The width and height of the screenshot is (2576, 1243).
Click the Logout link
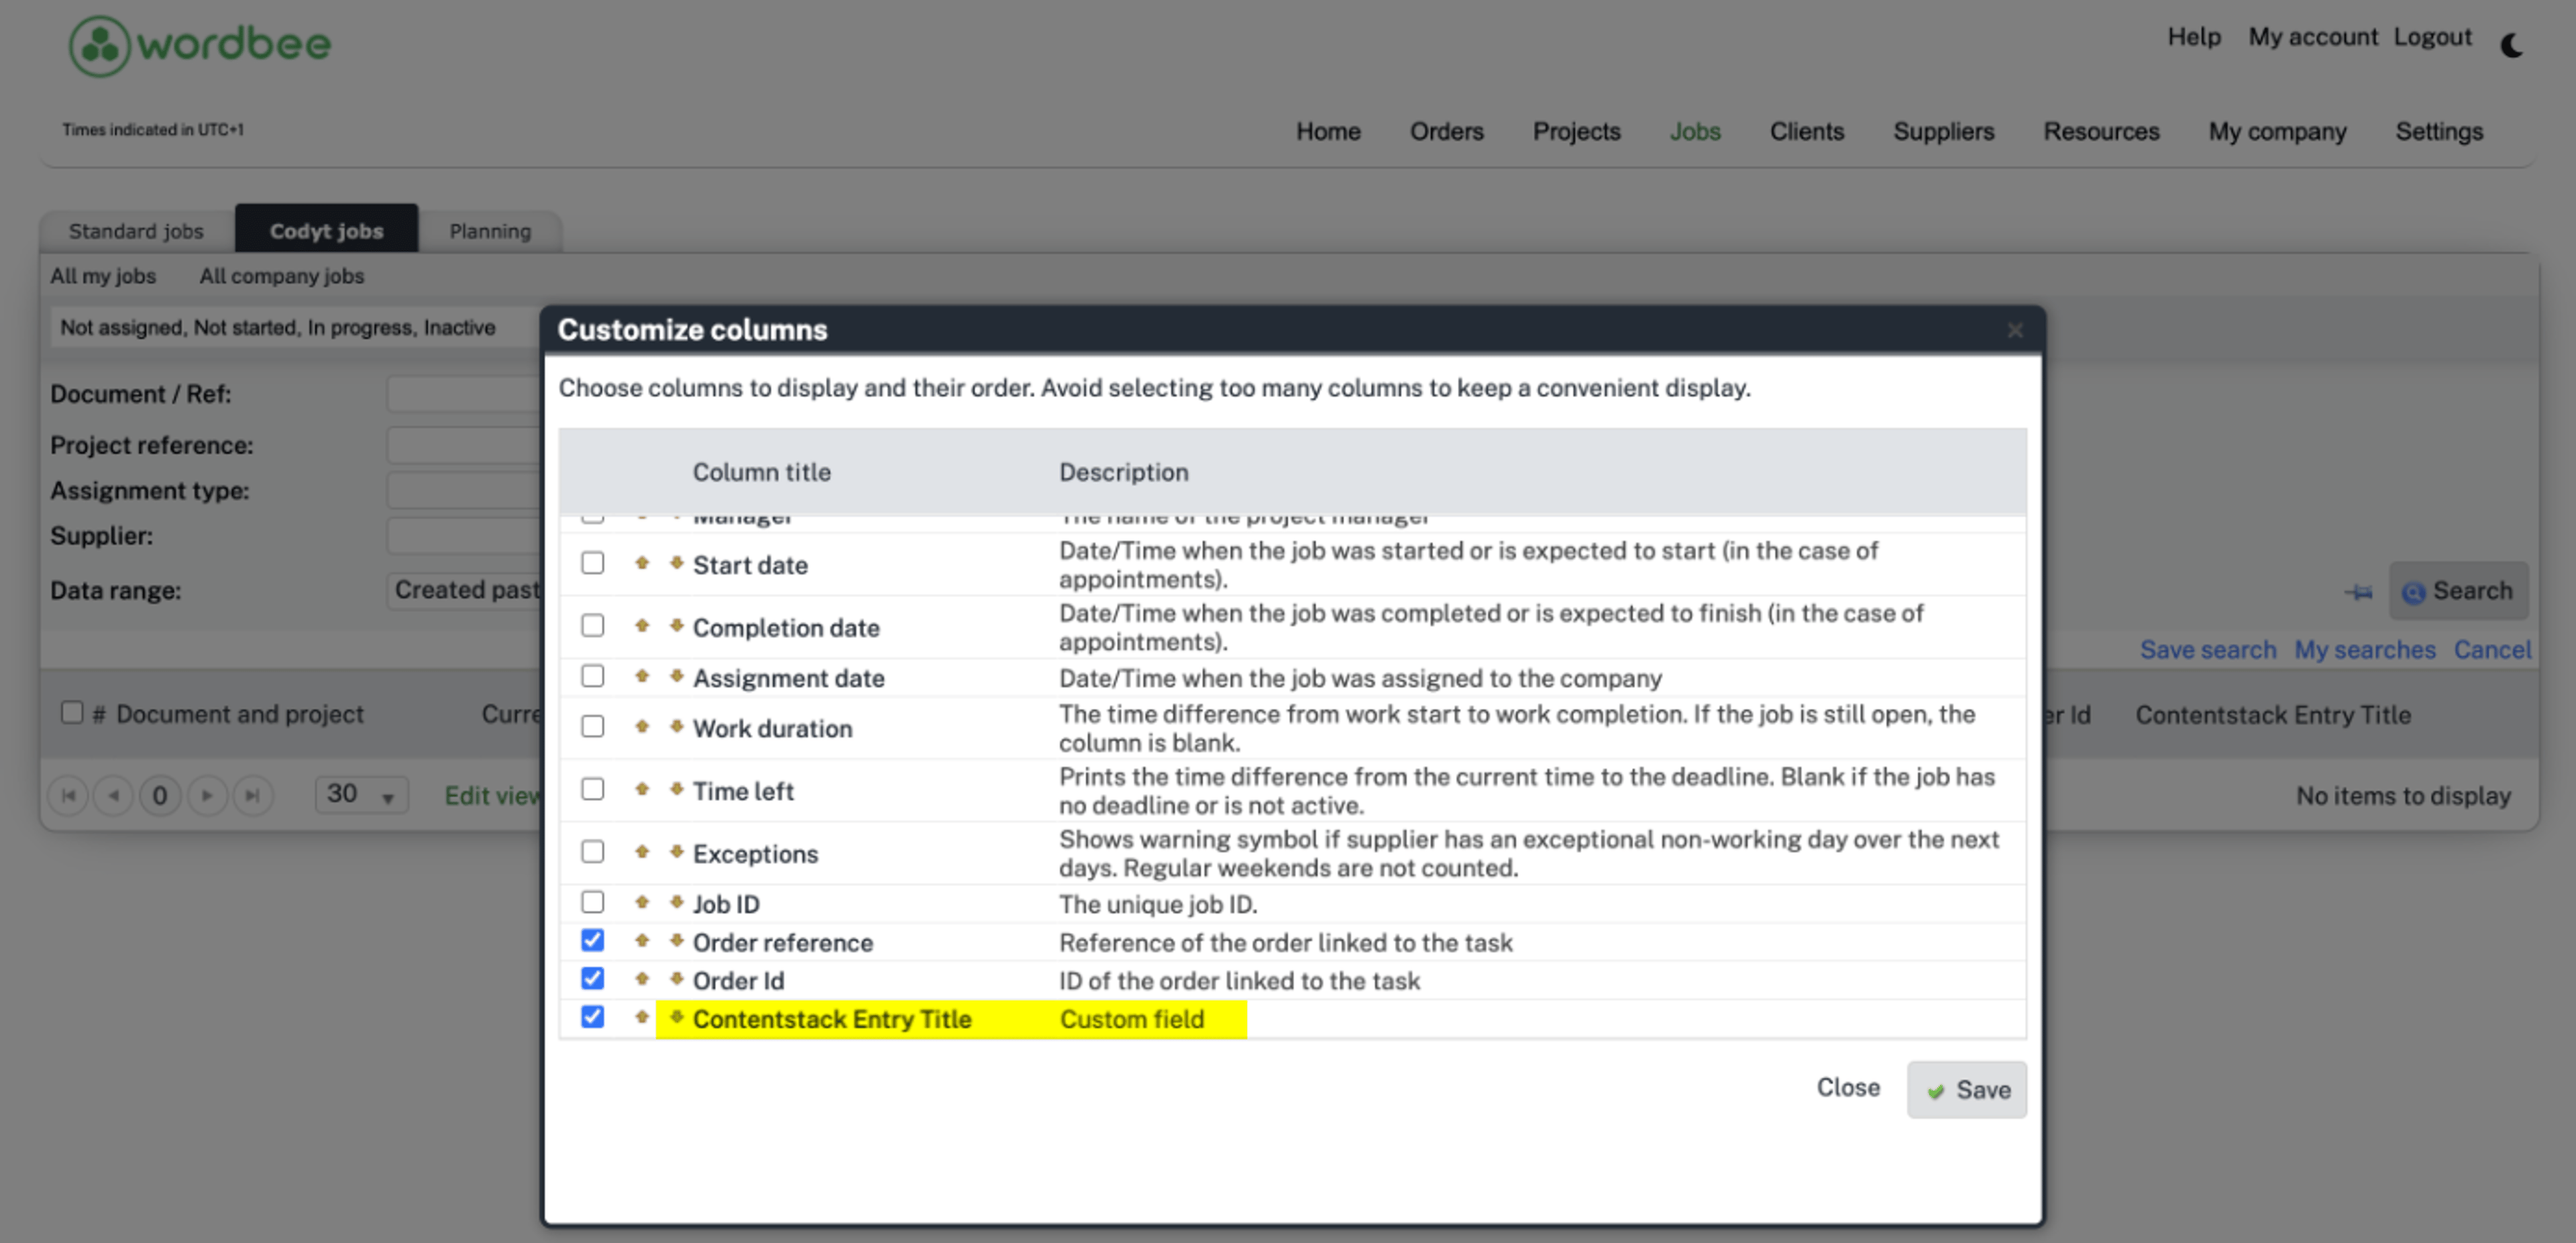click(x=2432, y=37)
